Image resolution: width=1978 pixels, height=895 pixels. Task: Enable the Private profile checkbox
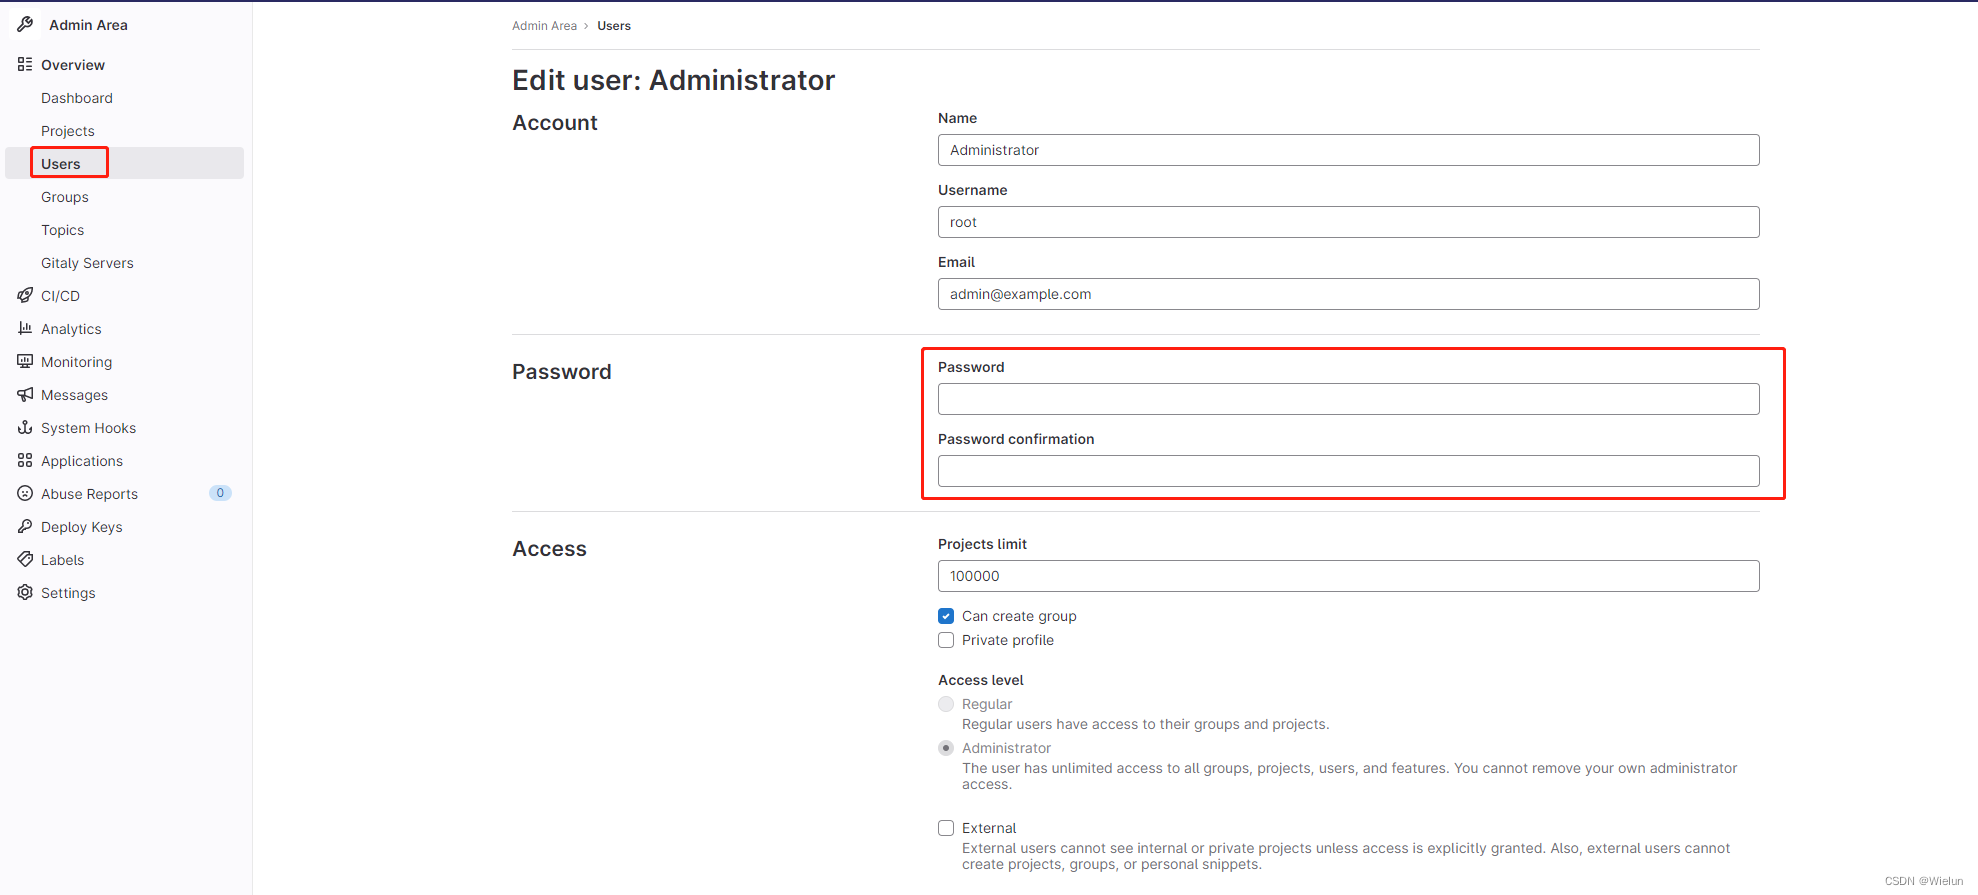[946, 640]
